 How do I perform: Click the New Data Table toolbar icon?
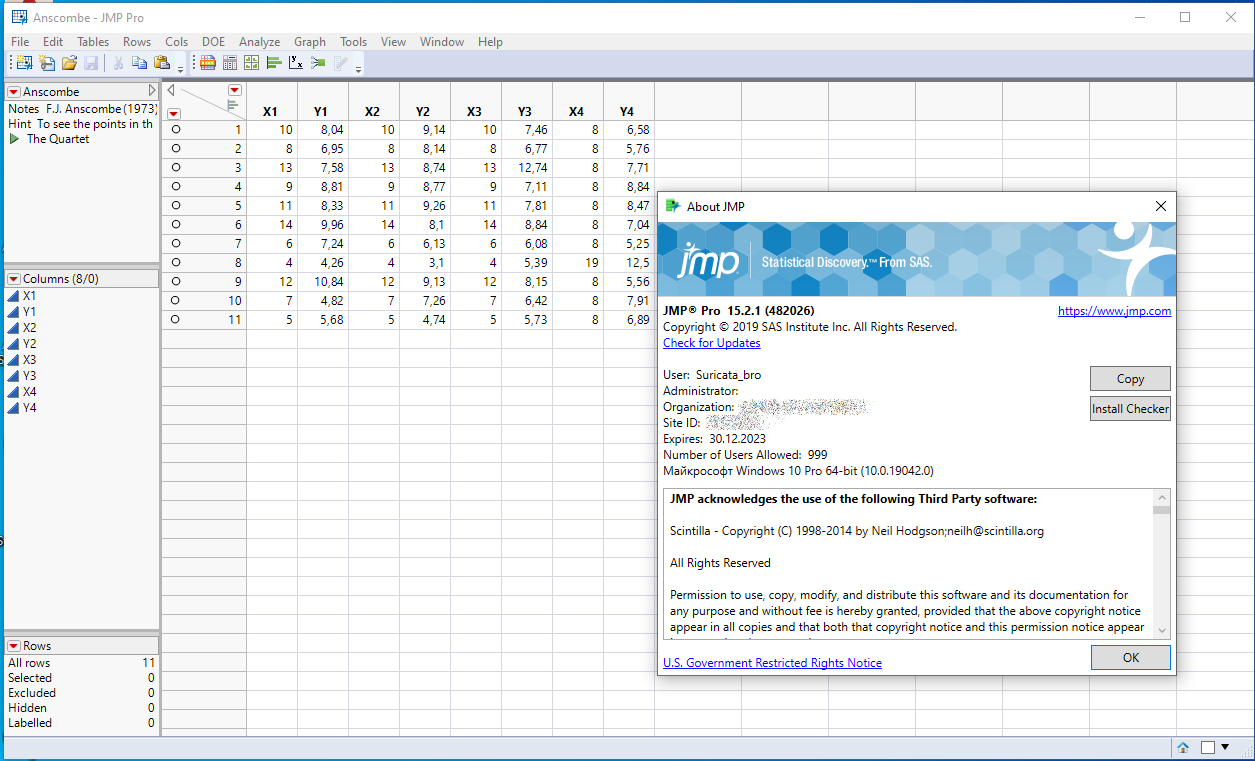(24, 63)
